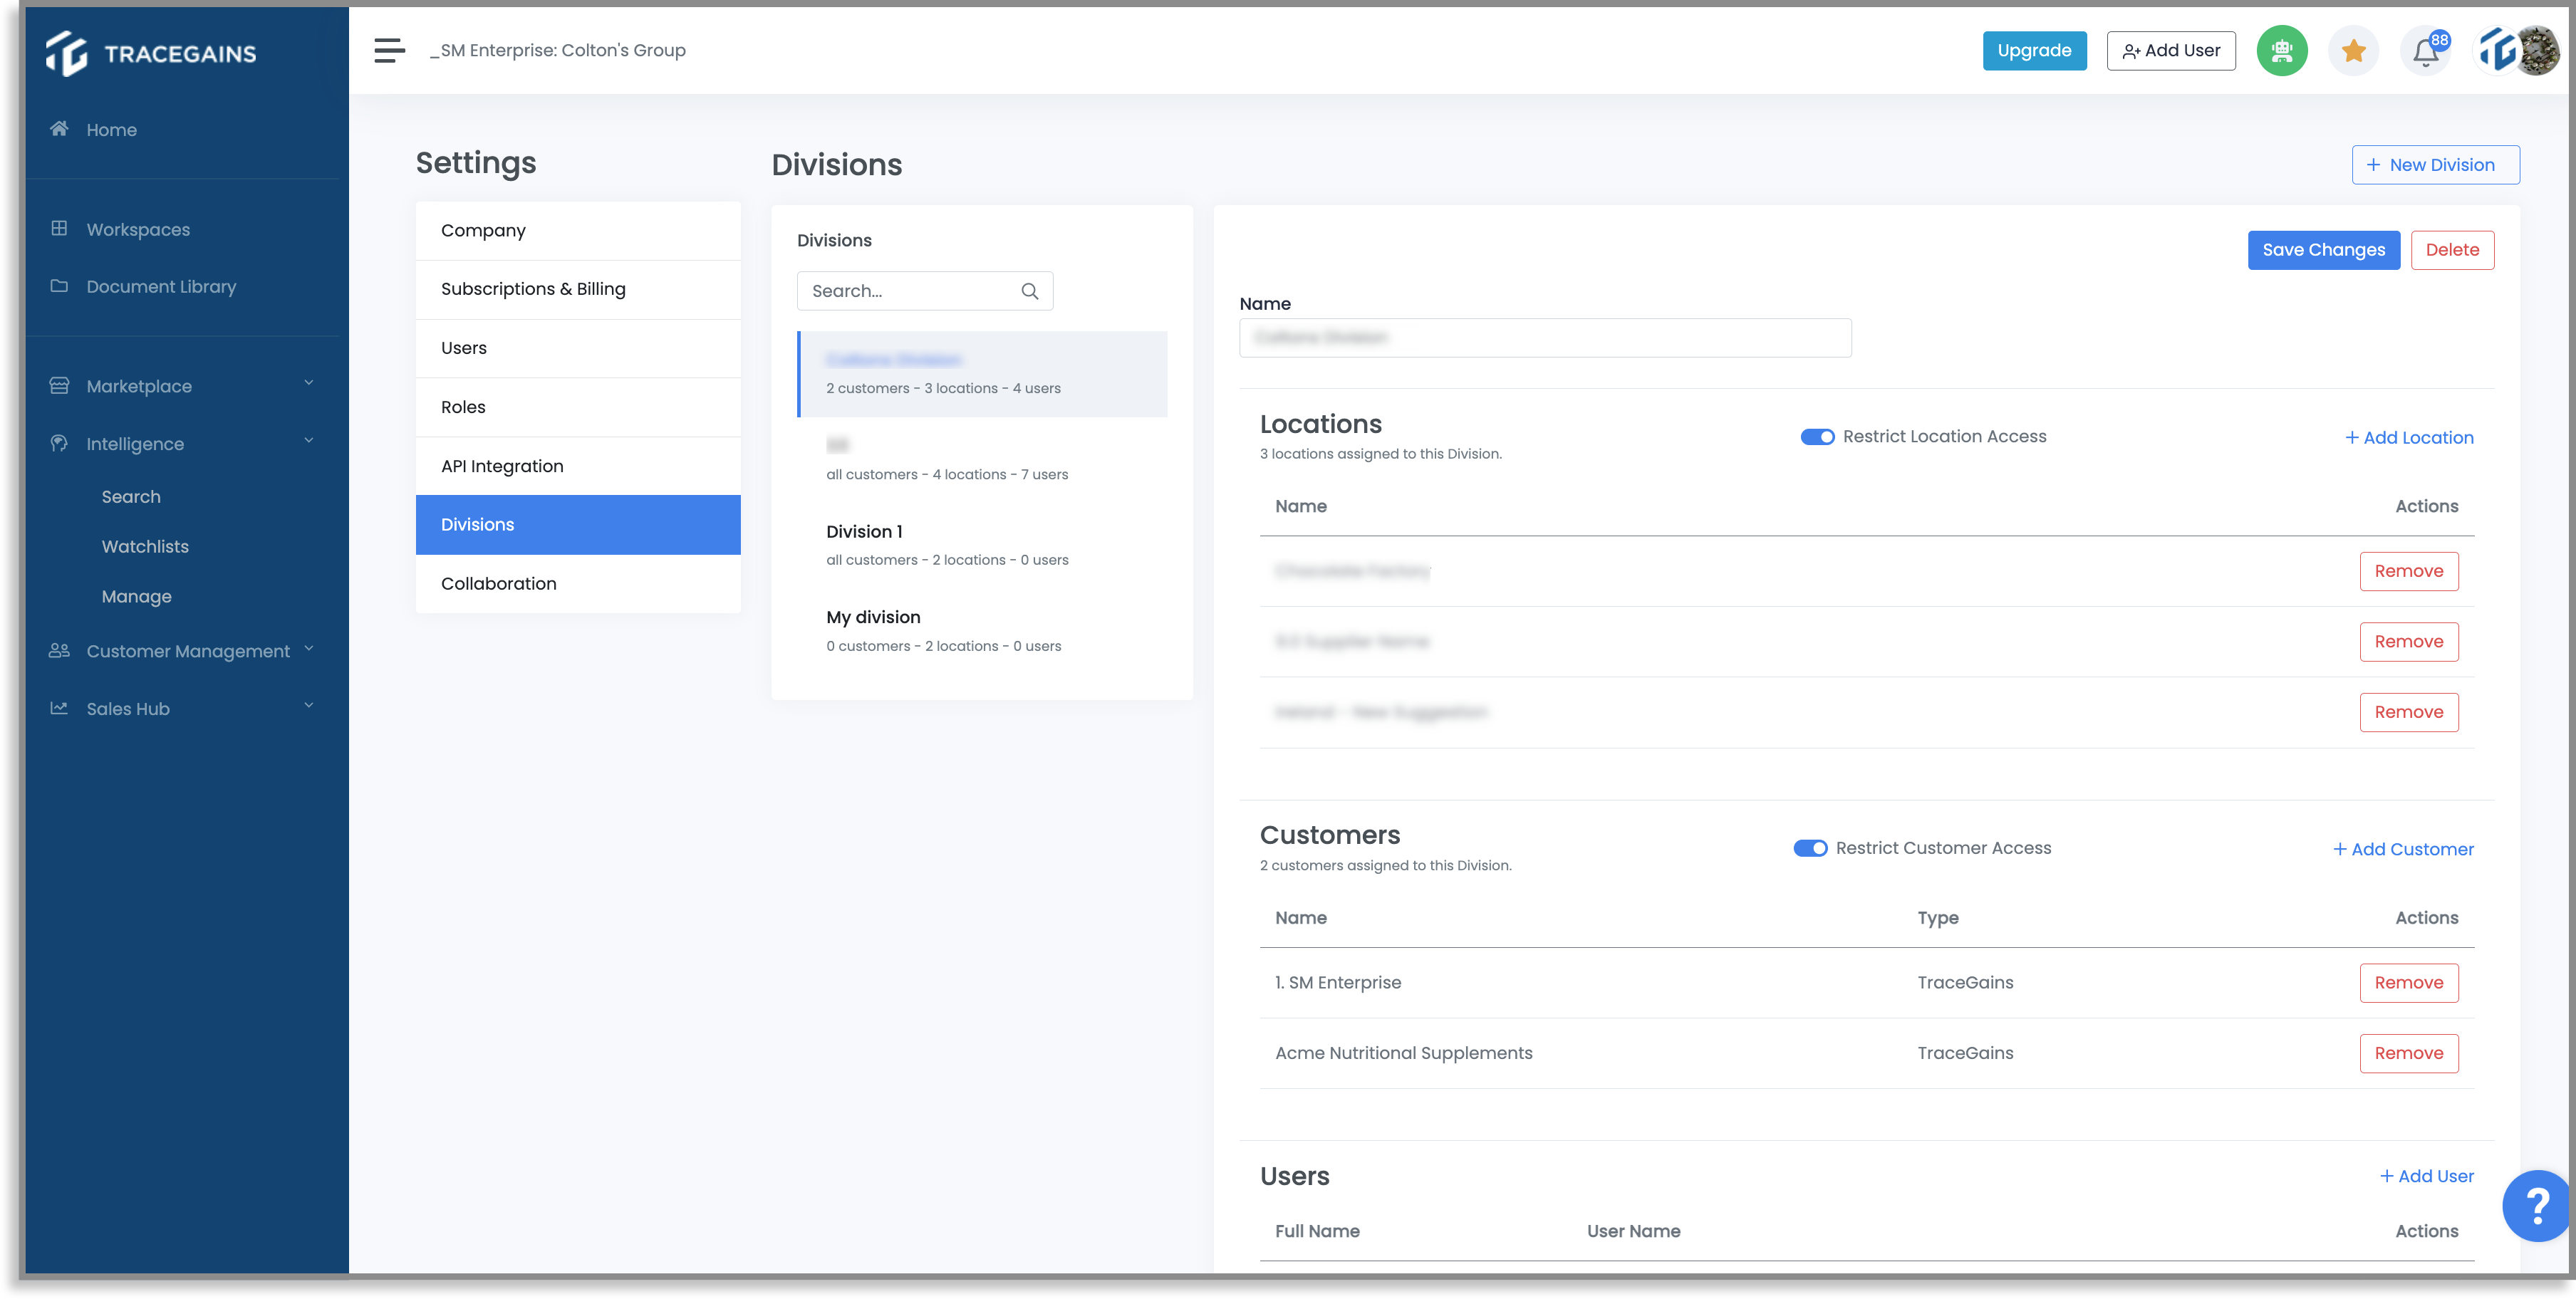Image resolution: width=2576 pixels, height=1299 pixels.
Task: Click the search magnifier icon in Divisions
Action: click(1029, 291)
